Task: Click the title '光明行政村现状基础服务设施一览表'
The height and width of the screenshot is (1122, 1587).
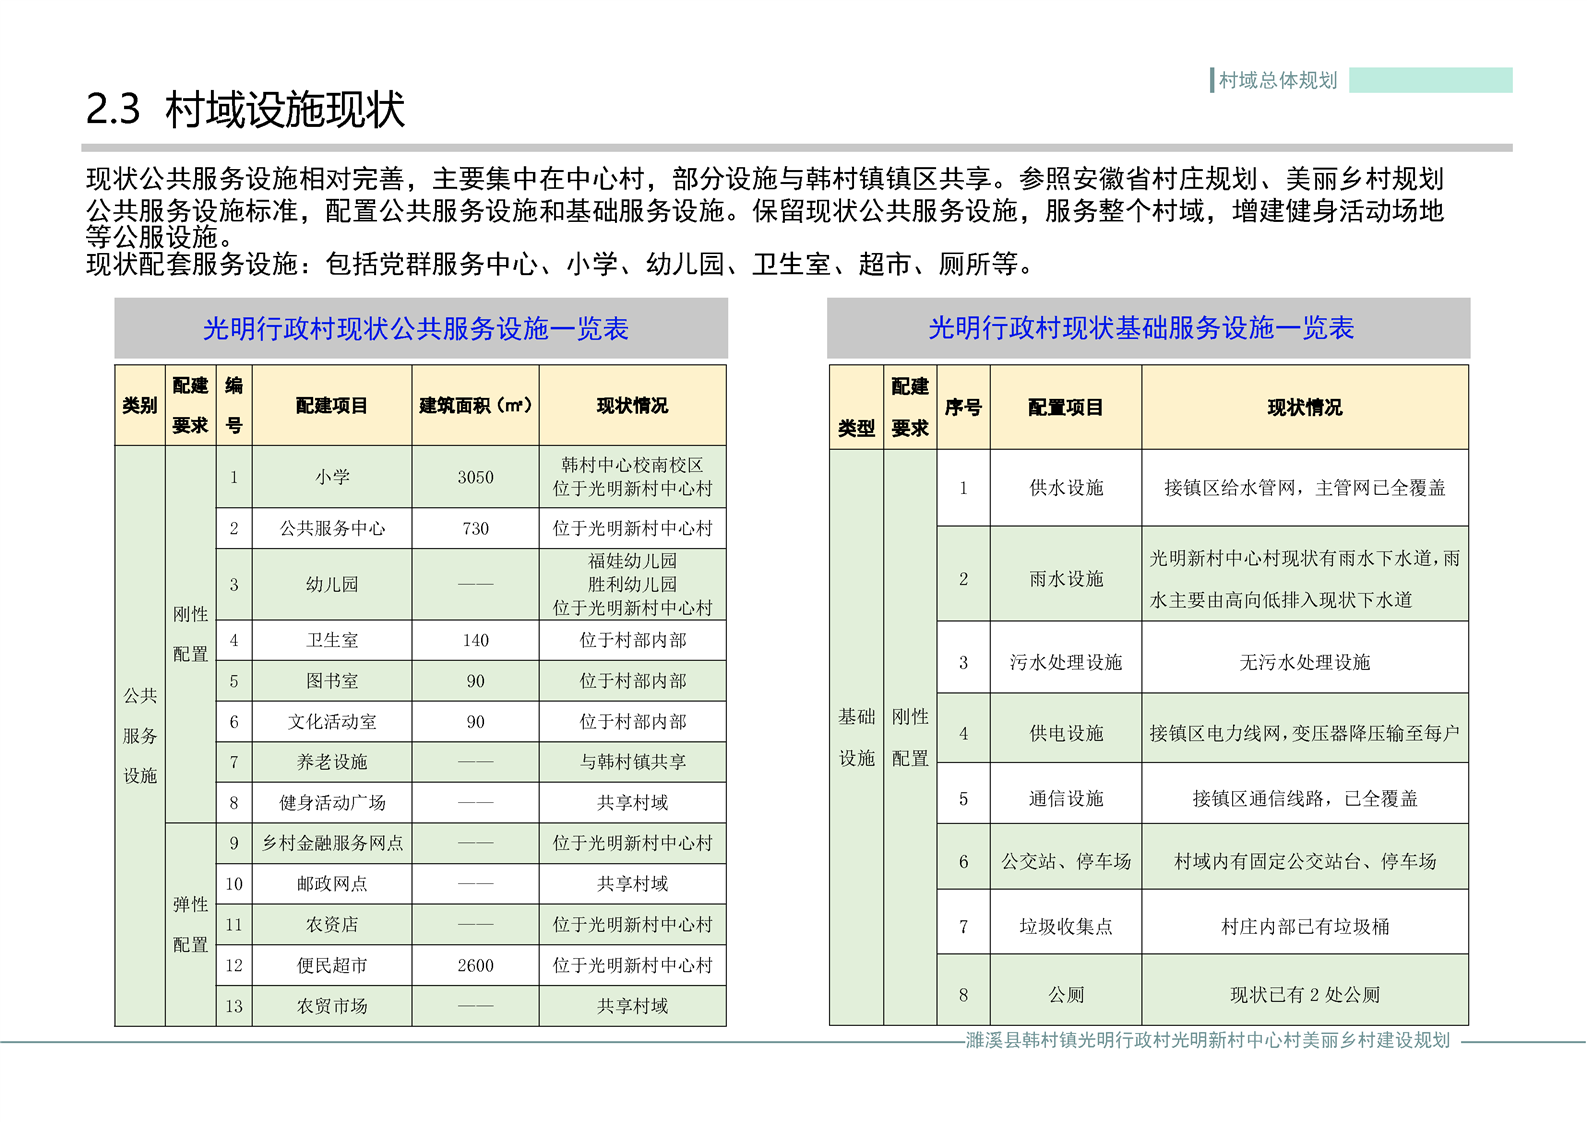Action: [1141, 328]
